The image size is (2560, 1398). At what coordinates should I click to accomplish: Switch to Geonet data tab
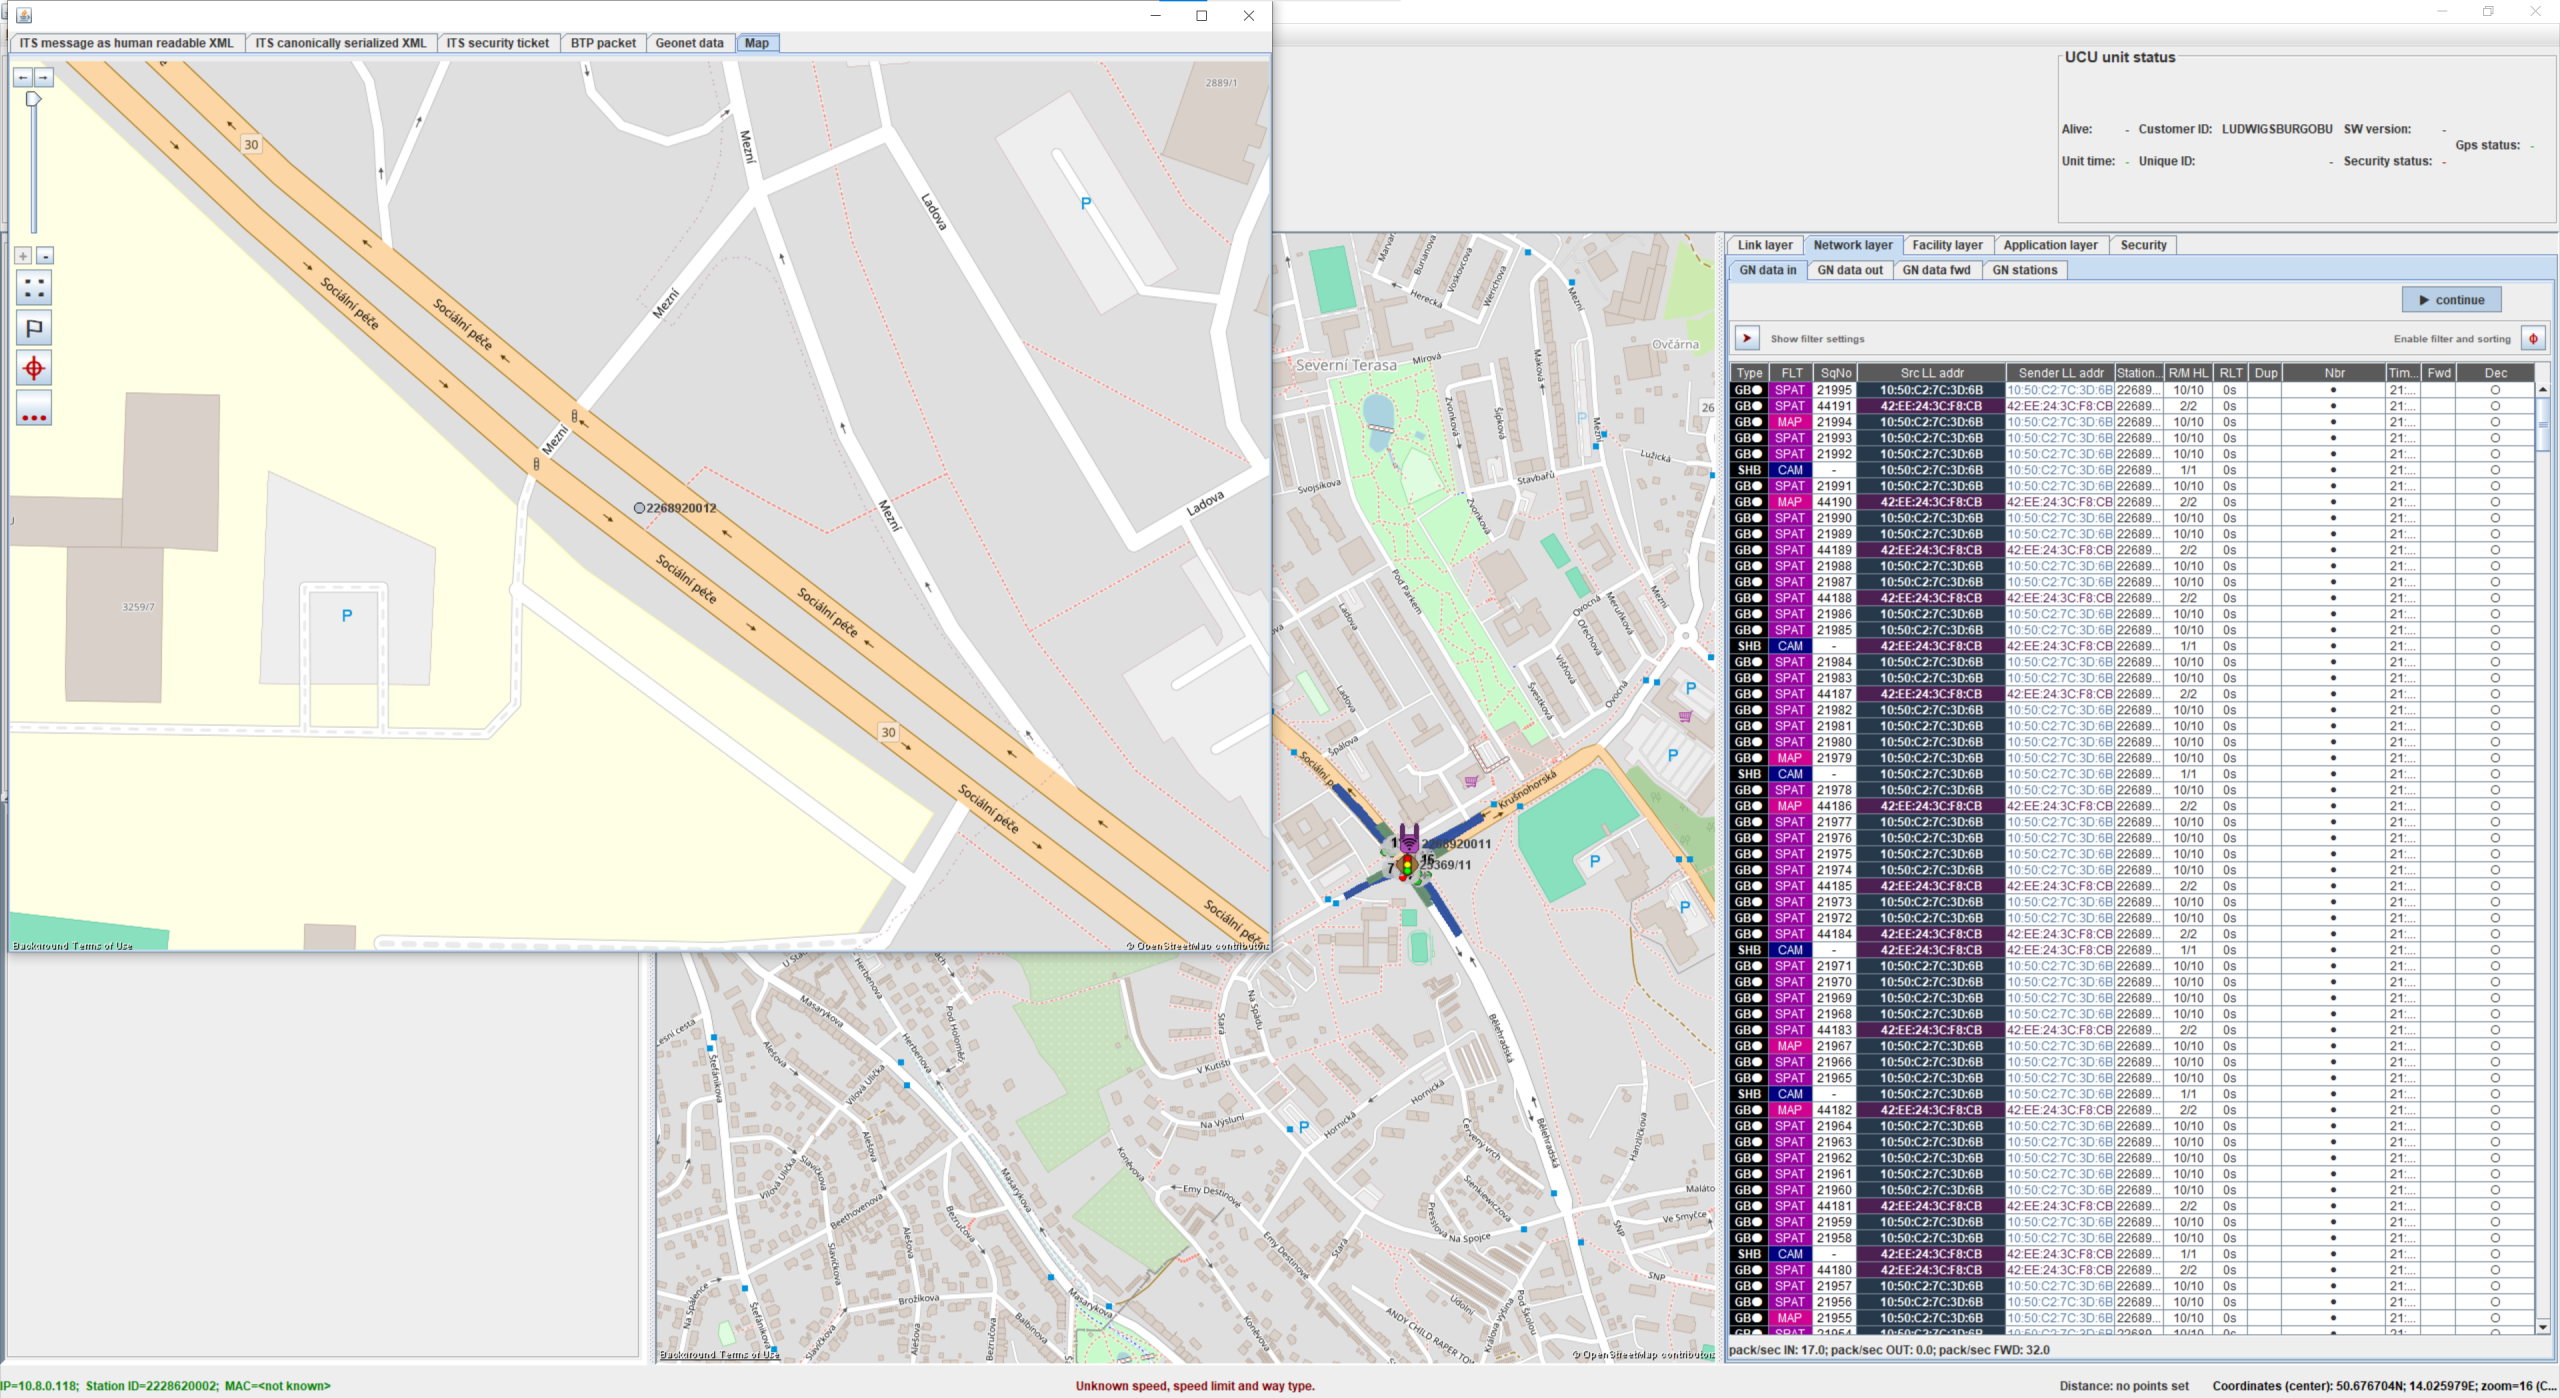click(x=689, y=43)
